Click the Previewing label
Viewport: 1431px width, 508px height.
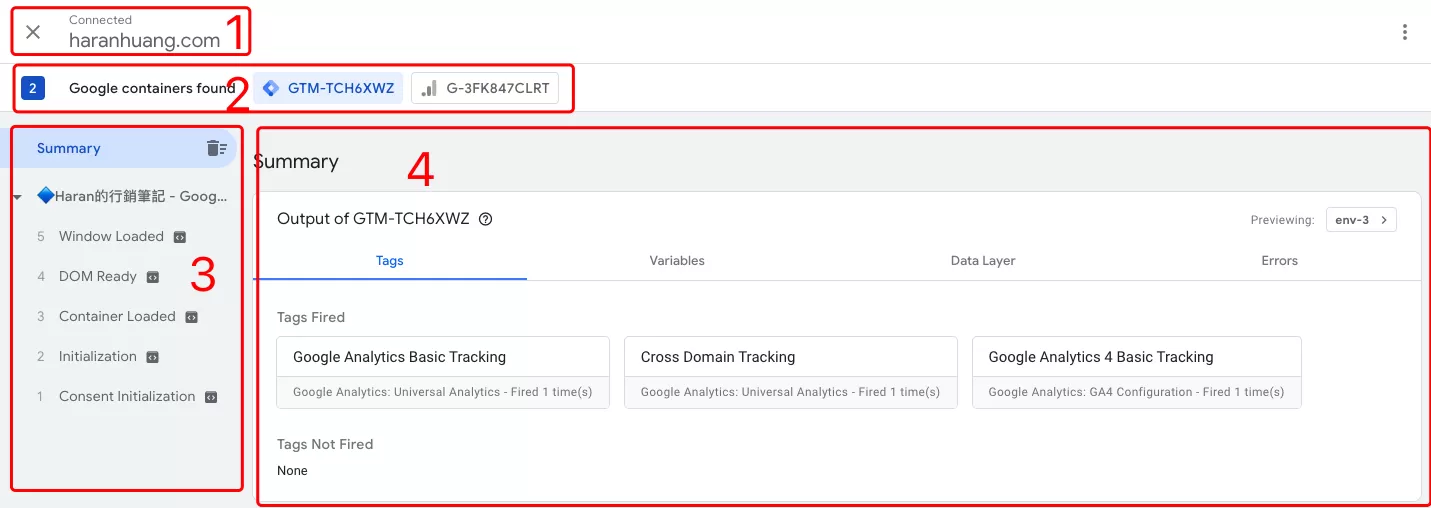(1282, 220)
